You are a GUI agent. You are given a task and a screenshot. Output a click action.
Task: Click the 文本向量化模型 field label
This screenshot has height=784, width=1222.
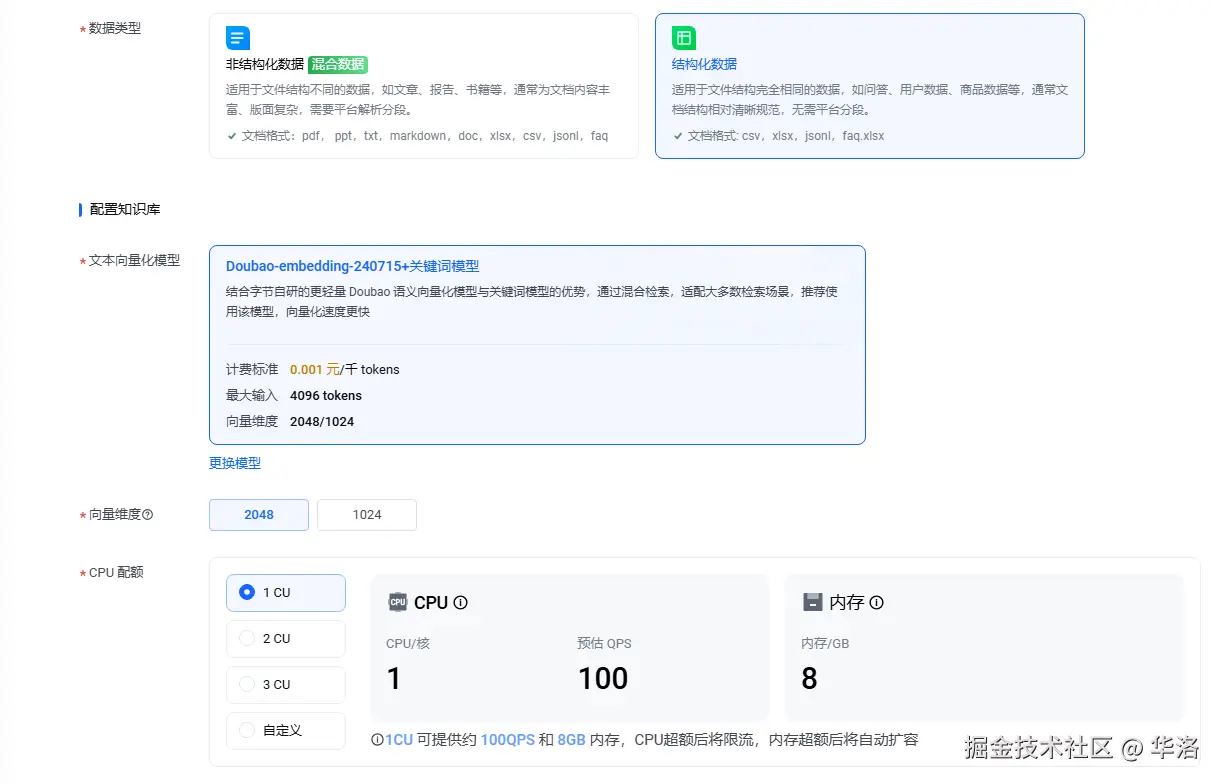(134, 261)
